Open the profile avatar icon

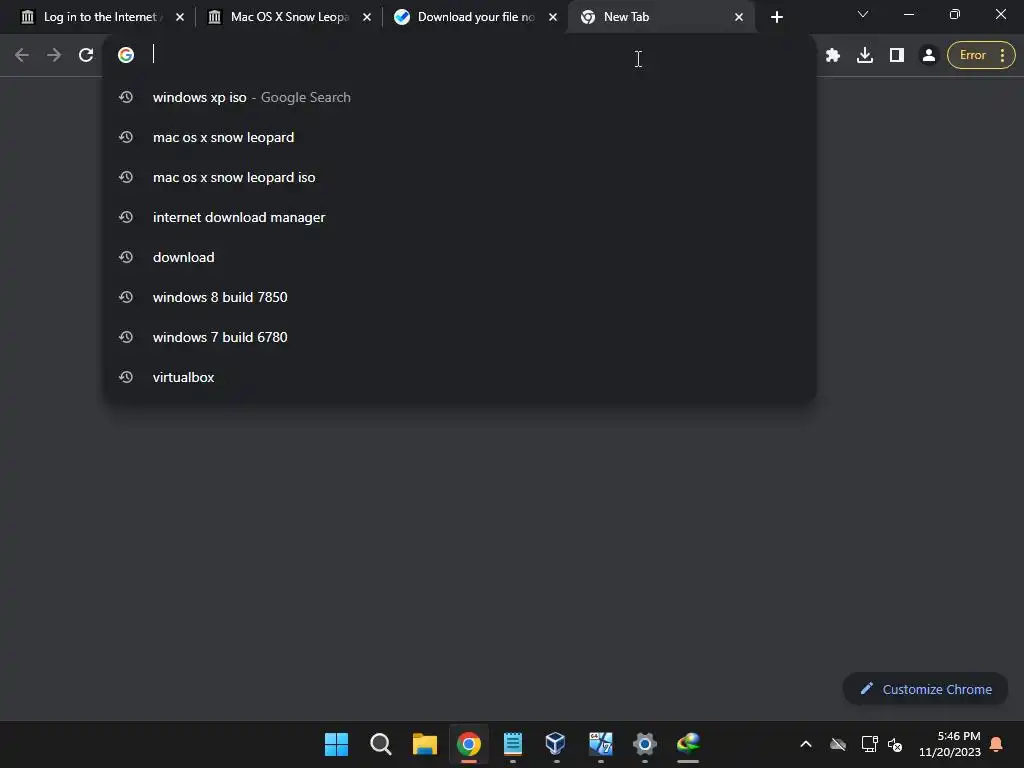(x=929, y=55)
